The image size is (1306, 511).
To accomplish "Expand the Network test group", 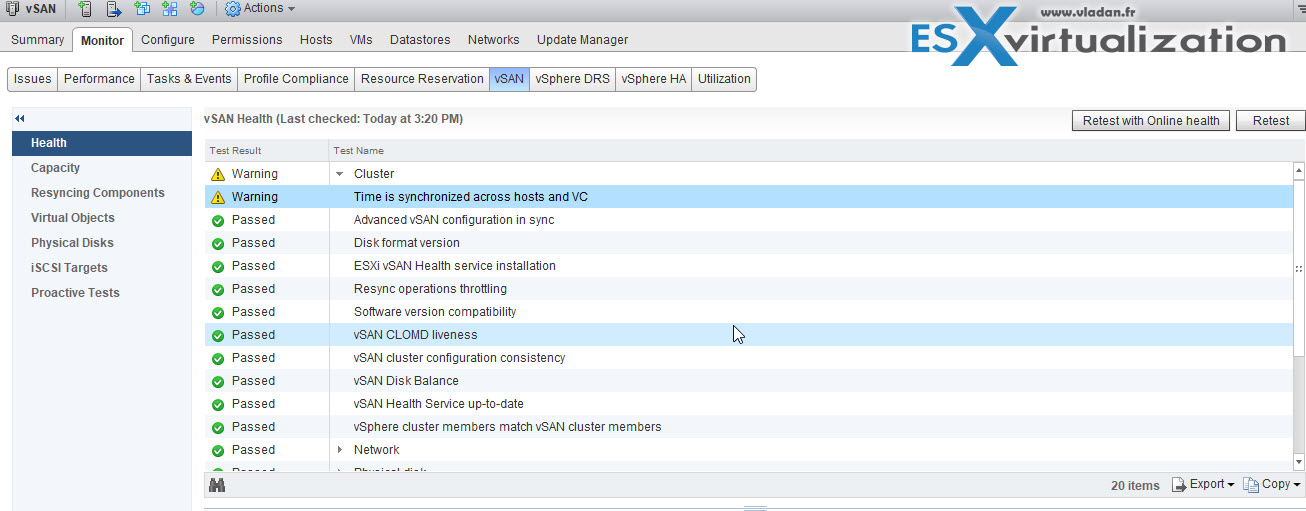I will [x=340, y=450].
